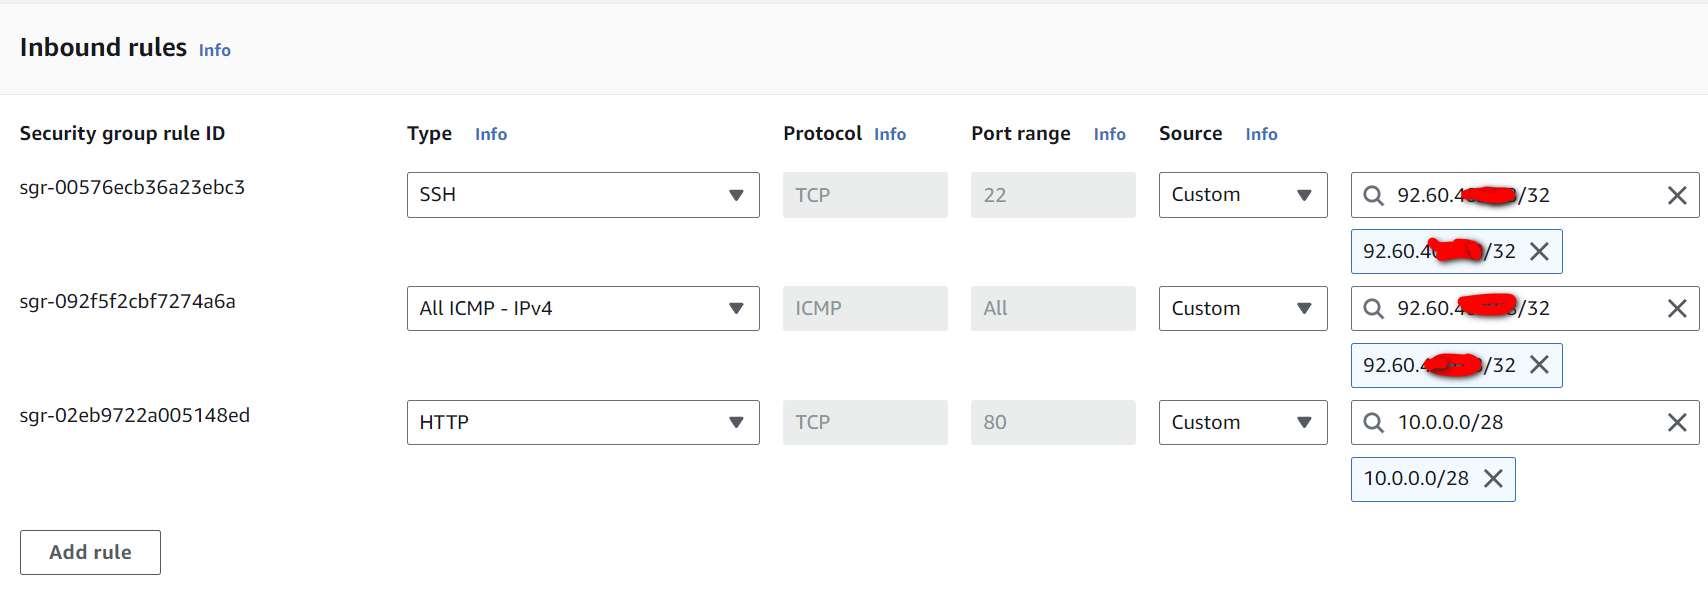Clear the SSH rule source search field
Viewport: 1708px width, 592px height.
[x=1677, y=195]
